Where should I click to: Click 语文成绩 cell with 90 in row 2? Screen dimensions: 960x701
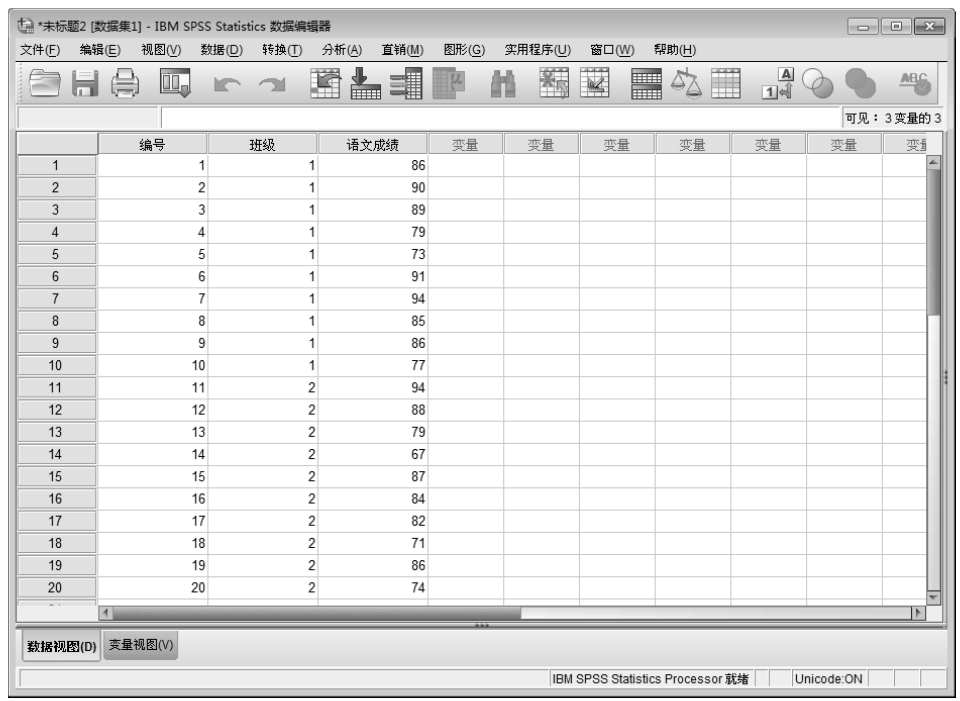(373, 188)
